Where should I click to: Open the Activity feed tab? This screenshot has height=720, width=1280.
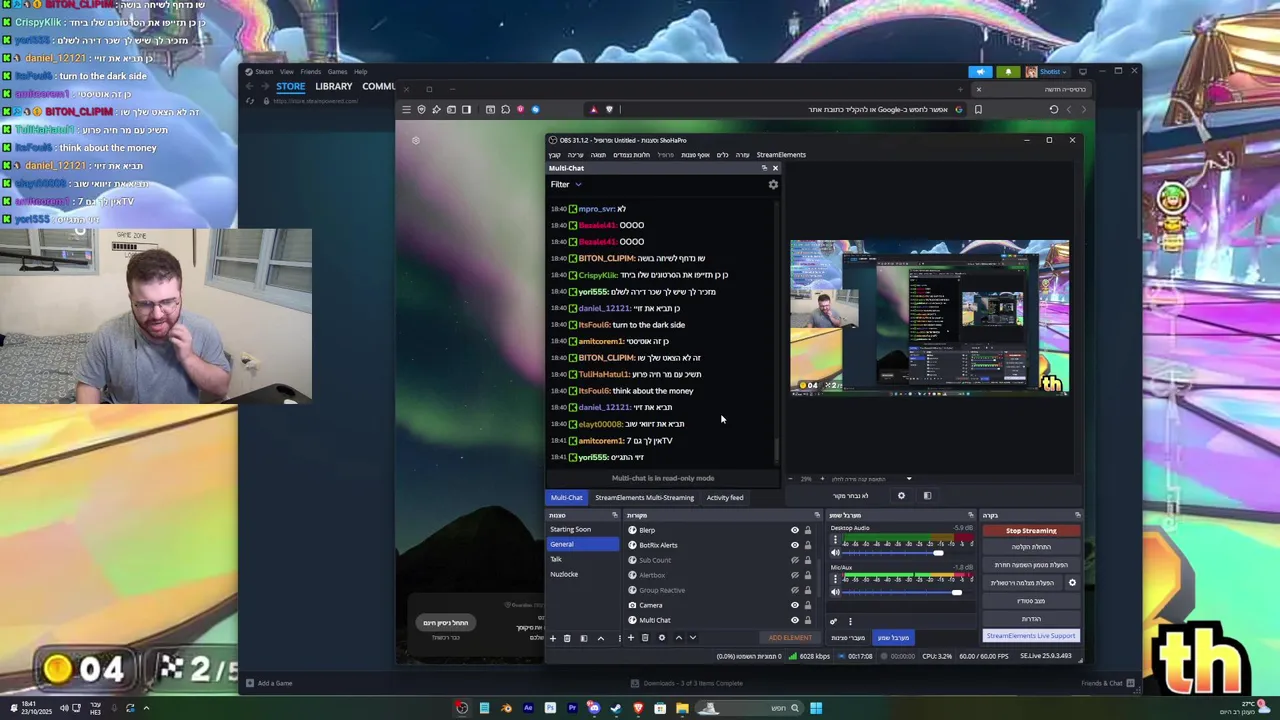pos(725,497)
